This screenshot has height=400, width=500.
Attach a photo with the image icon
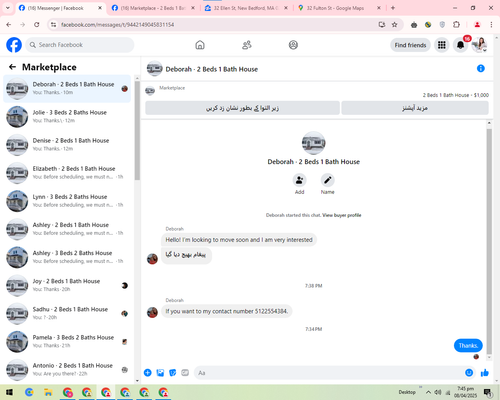[160, 373]
